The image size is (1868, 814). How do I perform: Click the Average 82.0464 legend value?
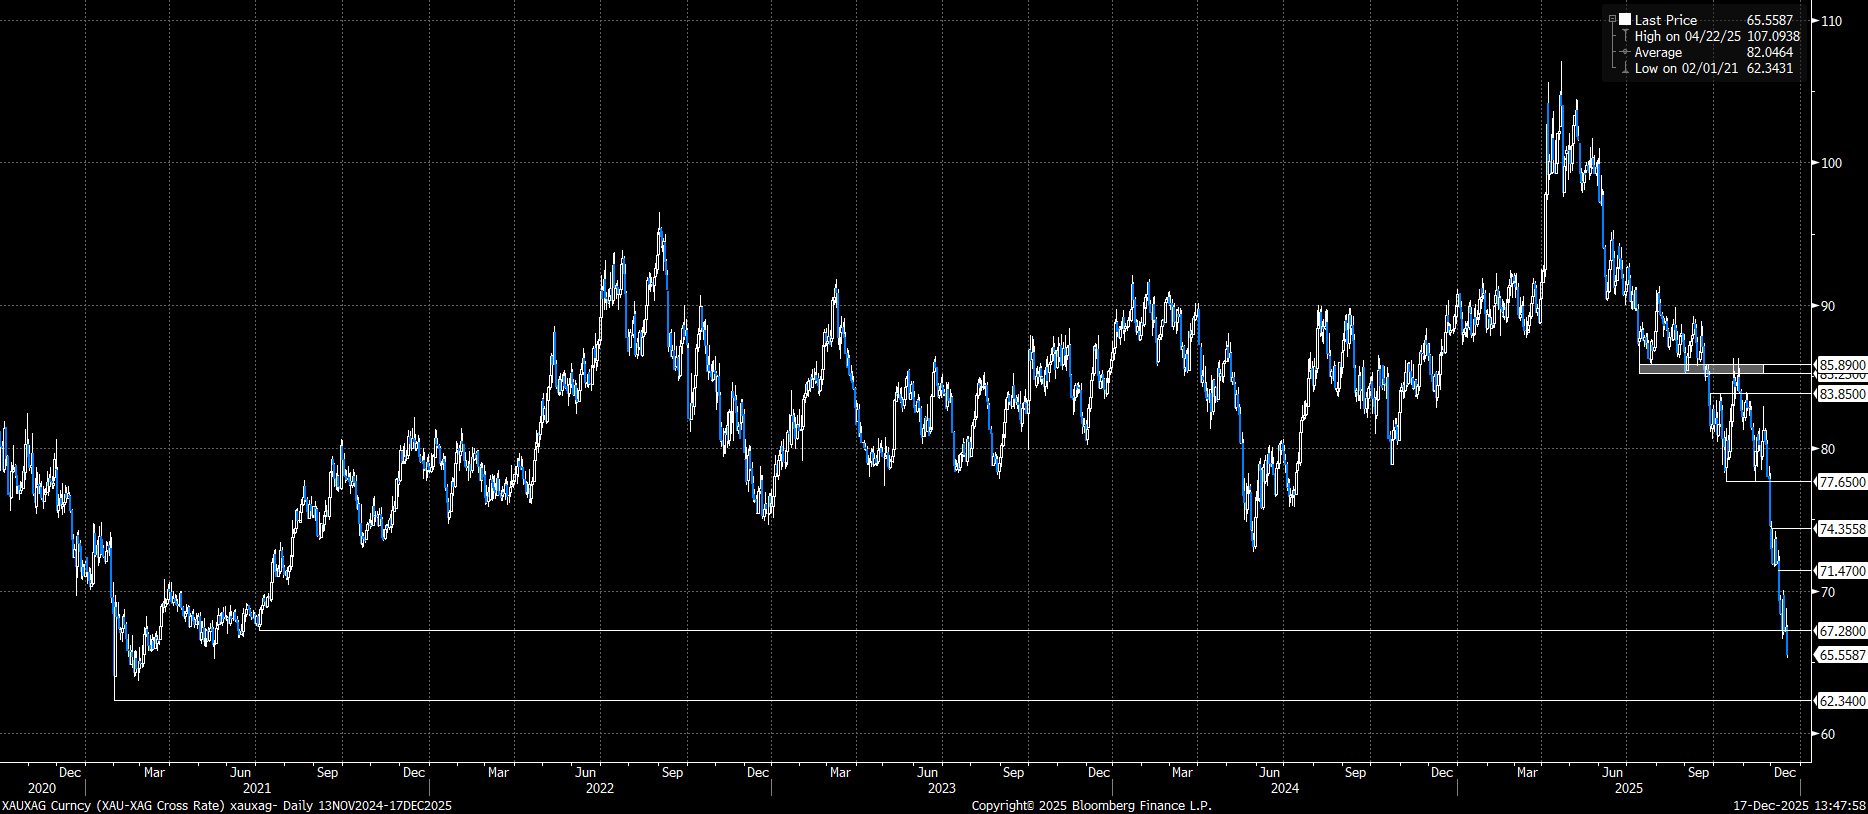tap(1769, 52)
